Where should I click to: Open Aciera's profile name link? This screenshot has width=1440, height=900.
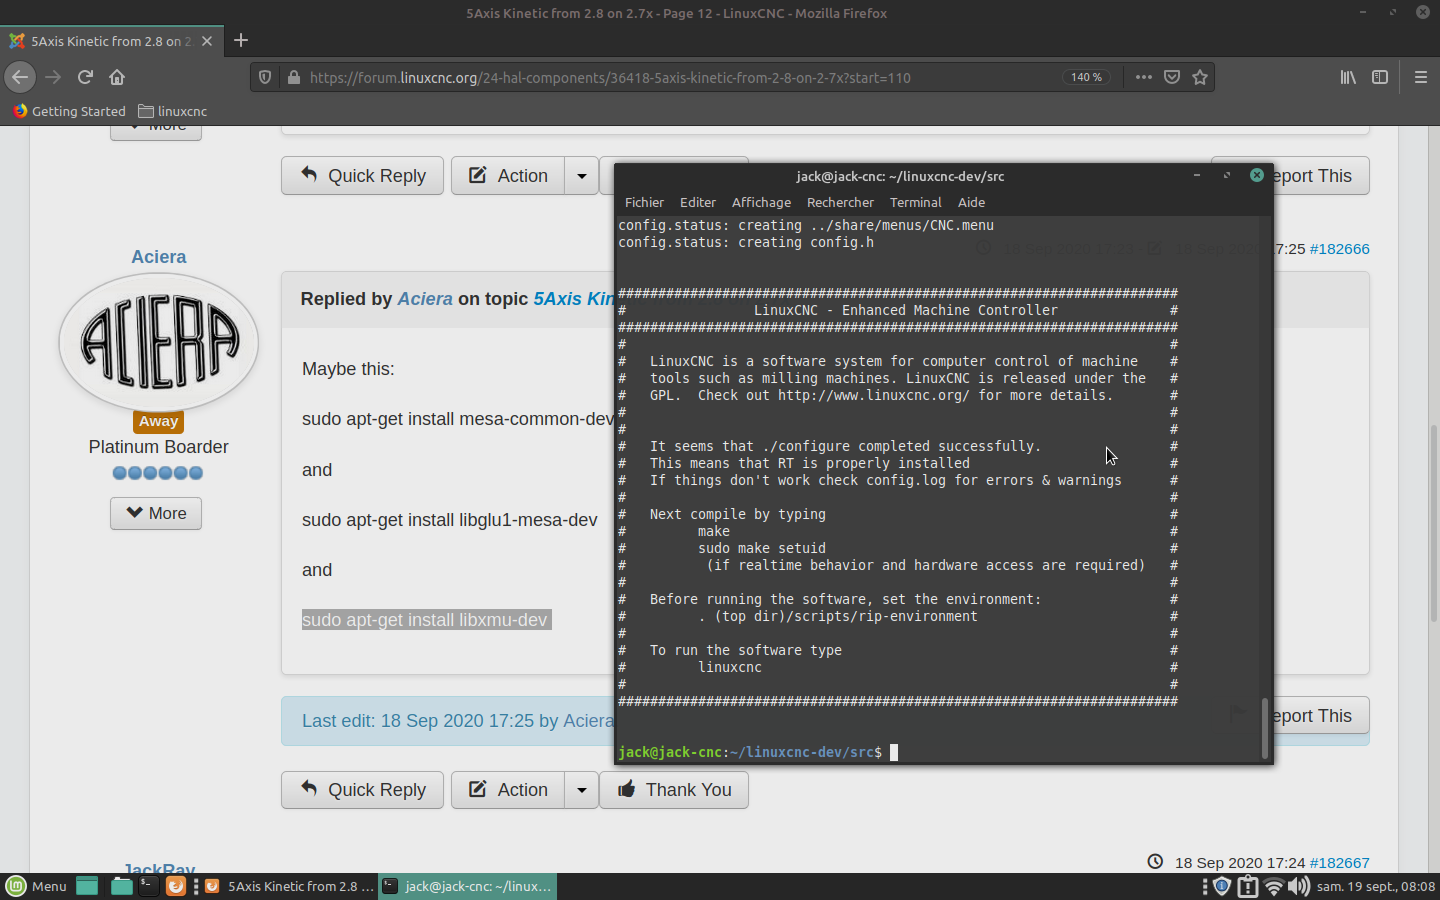[158, 257]
